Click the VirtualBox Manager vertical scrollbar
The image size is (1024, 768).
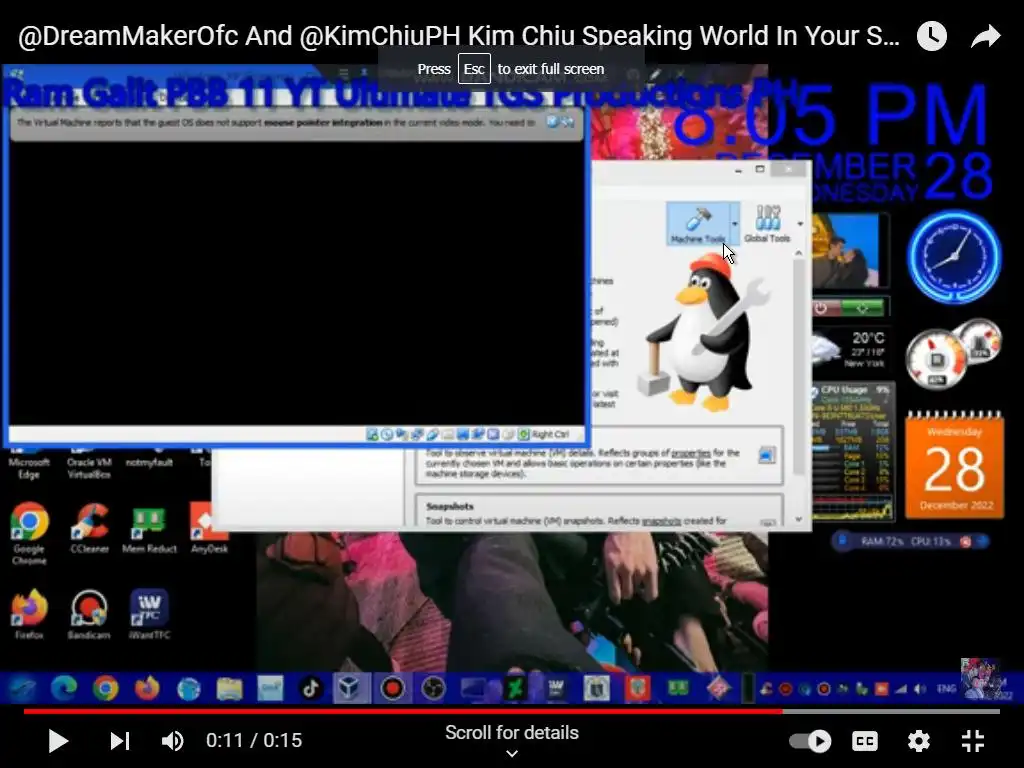(x=798, y=366)
